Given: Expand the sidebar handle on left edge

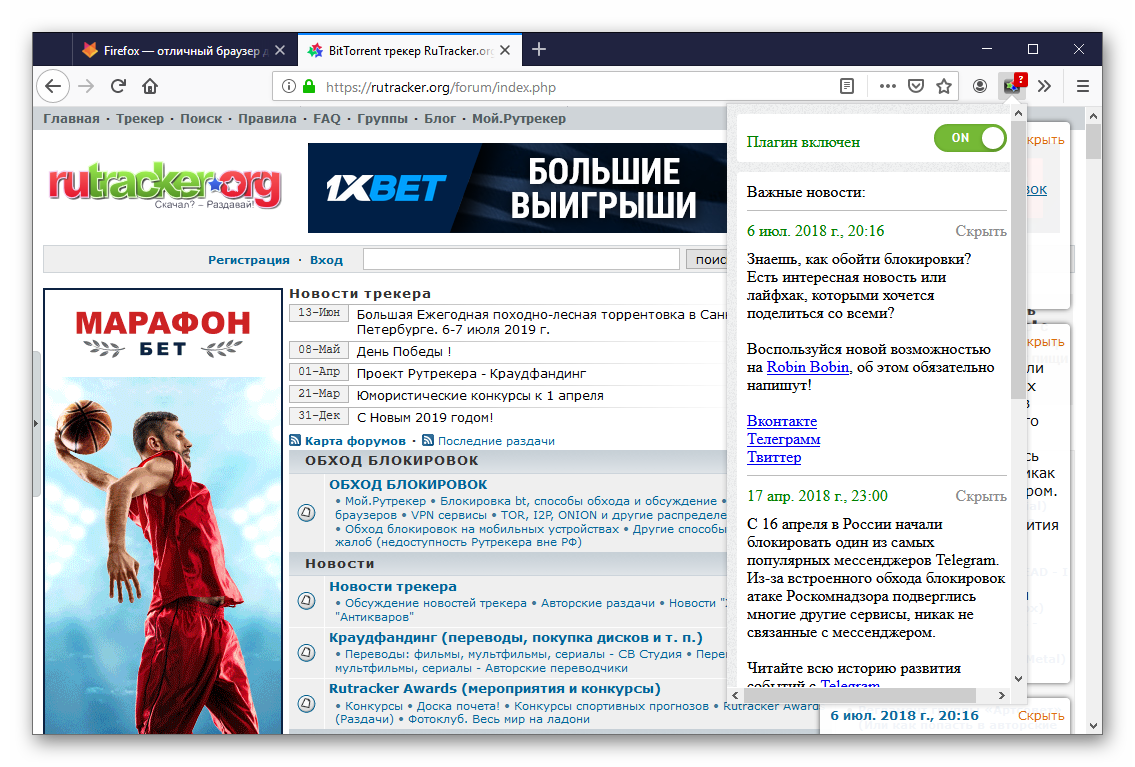Looking at the screenshot, I should (x=35, y=423).
